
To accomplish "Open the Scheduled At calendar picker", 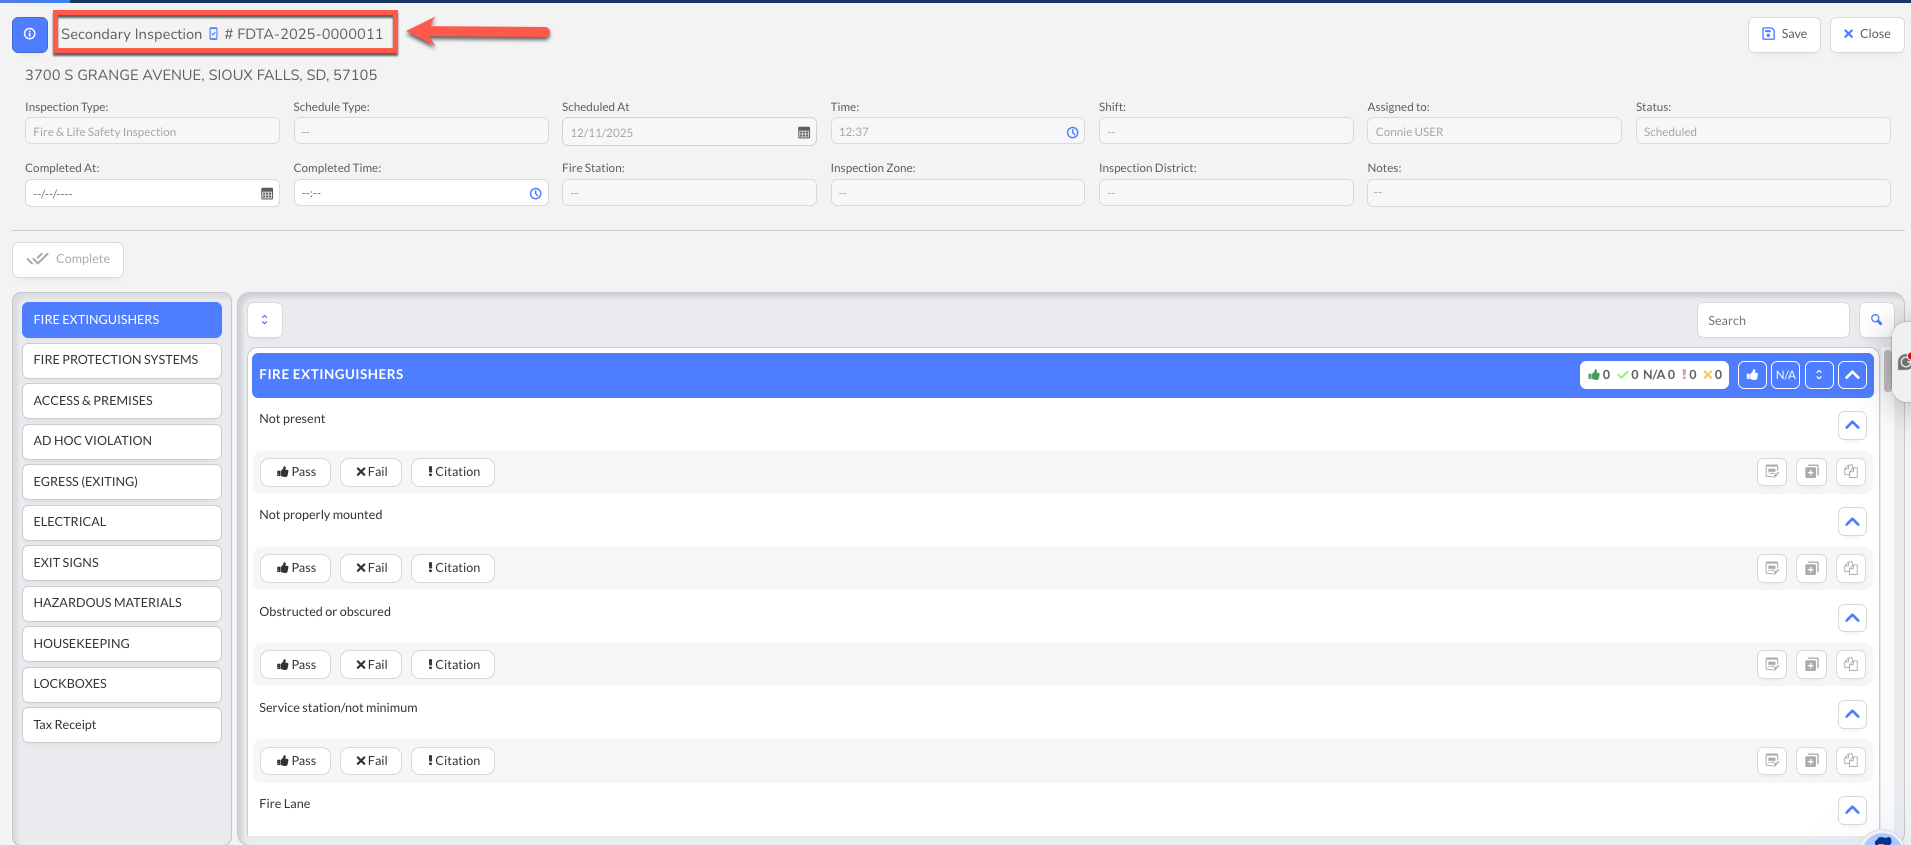I will (803, 133).
